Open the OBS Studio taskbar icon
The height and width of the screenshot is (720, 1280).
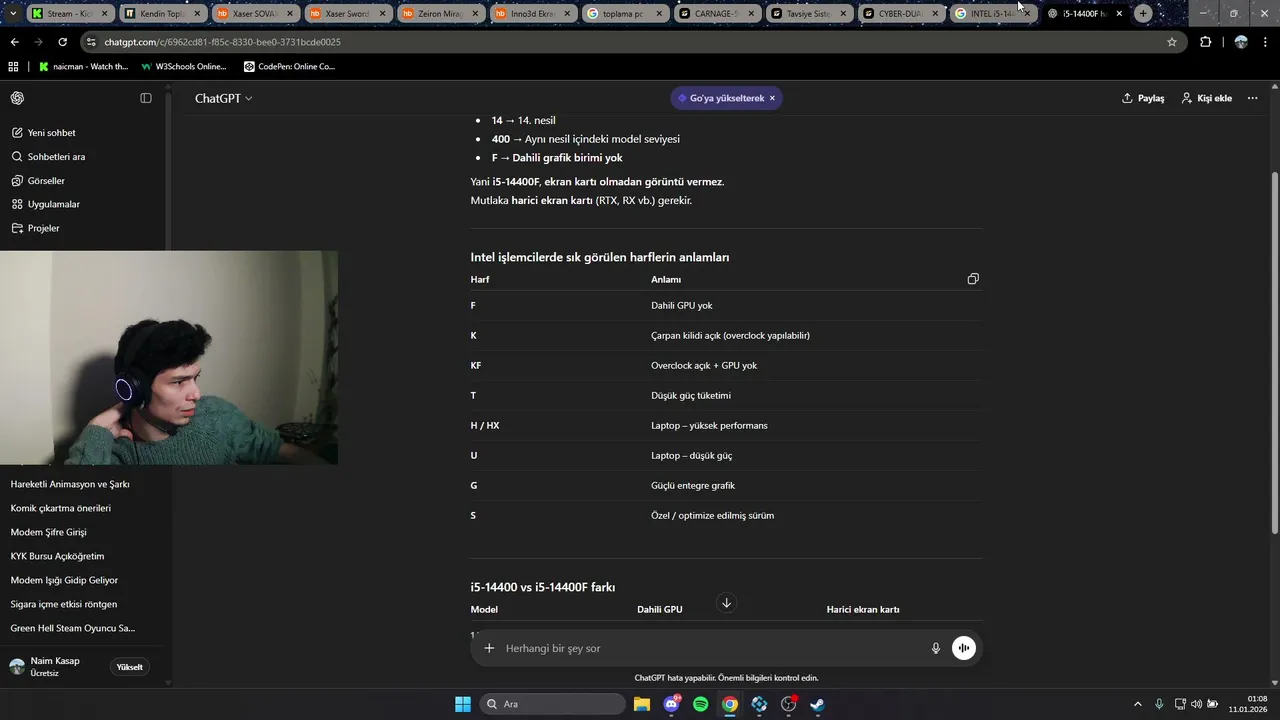click(788, 704)
